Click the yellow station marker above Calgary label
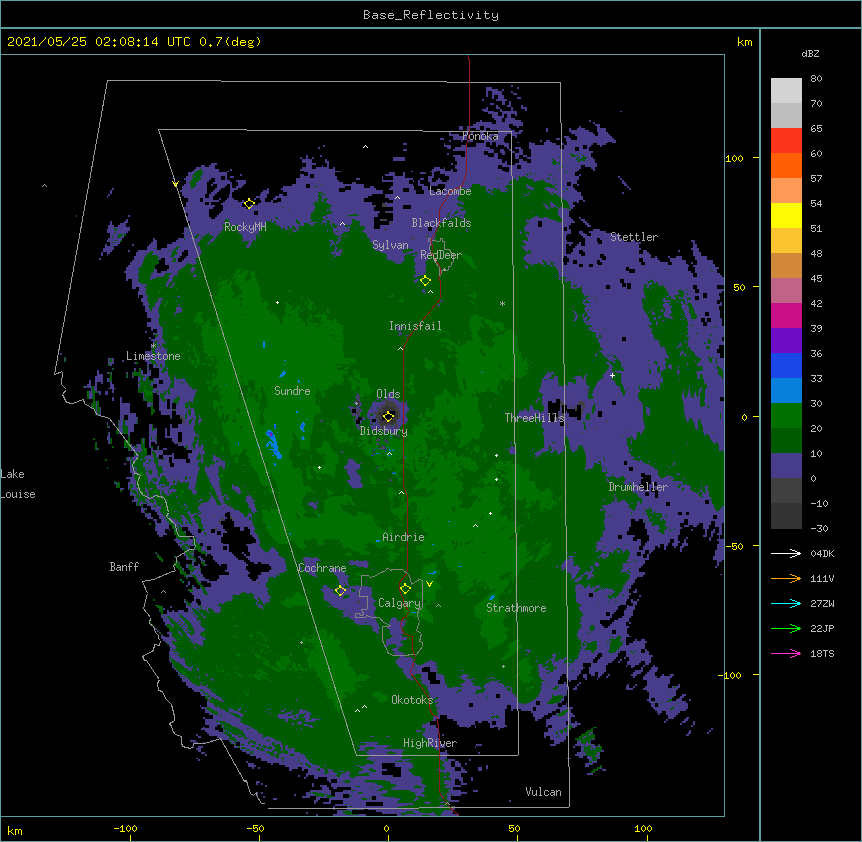The width and height of the screenshot is (862, 842). (405, 589)
